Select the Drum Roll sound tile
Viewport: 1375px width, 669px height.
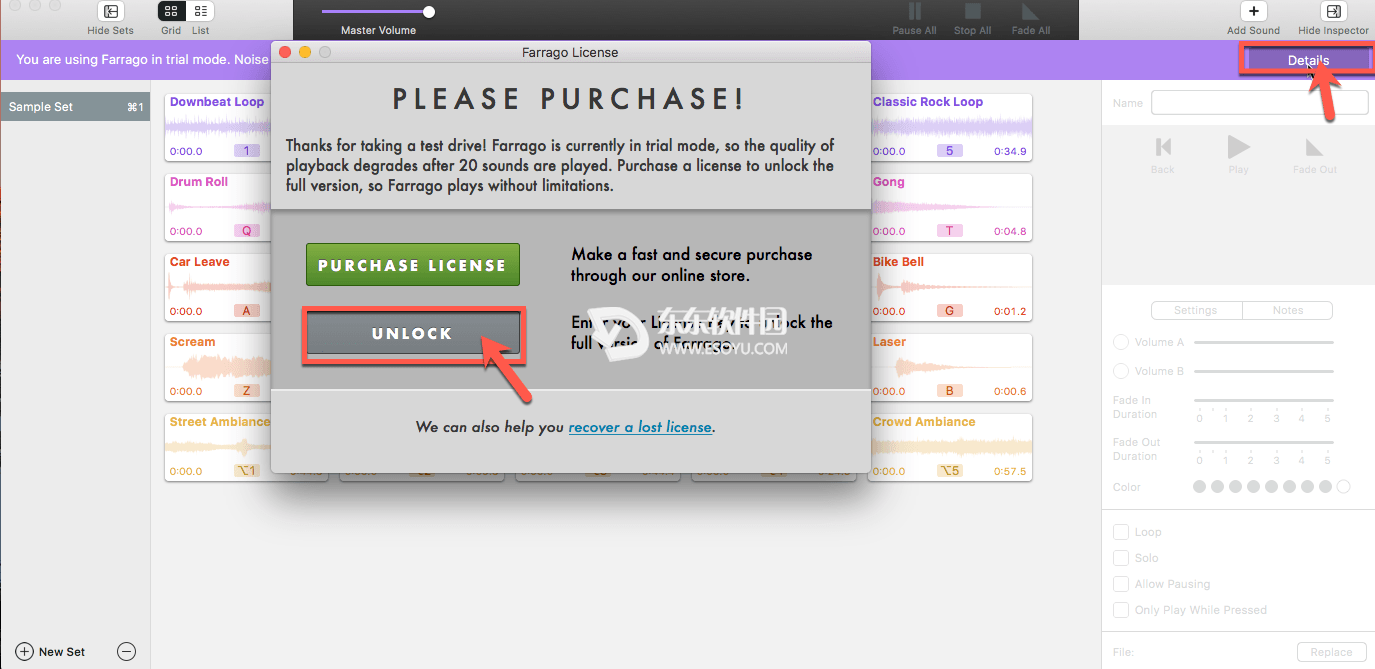(x=218, y=208)
